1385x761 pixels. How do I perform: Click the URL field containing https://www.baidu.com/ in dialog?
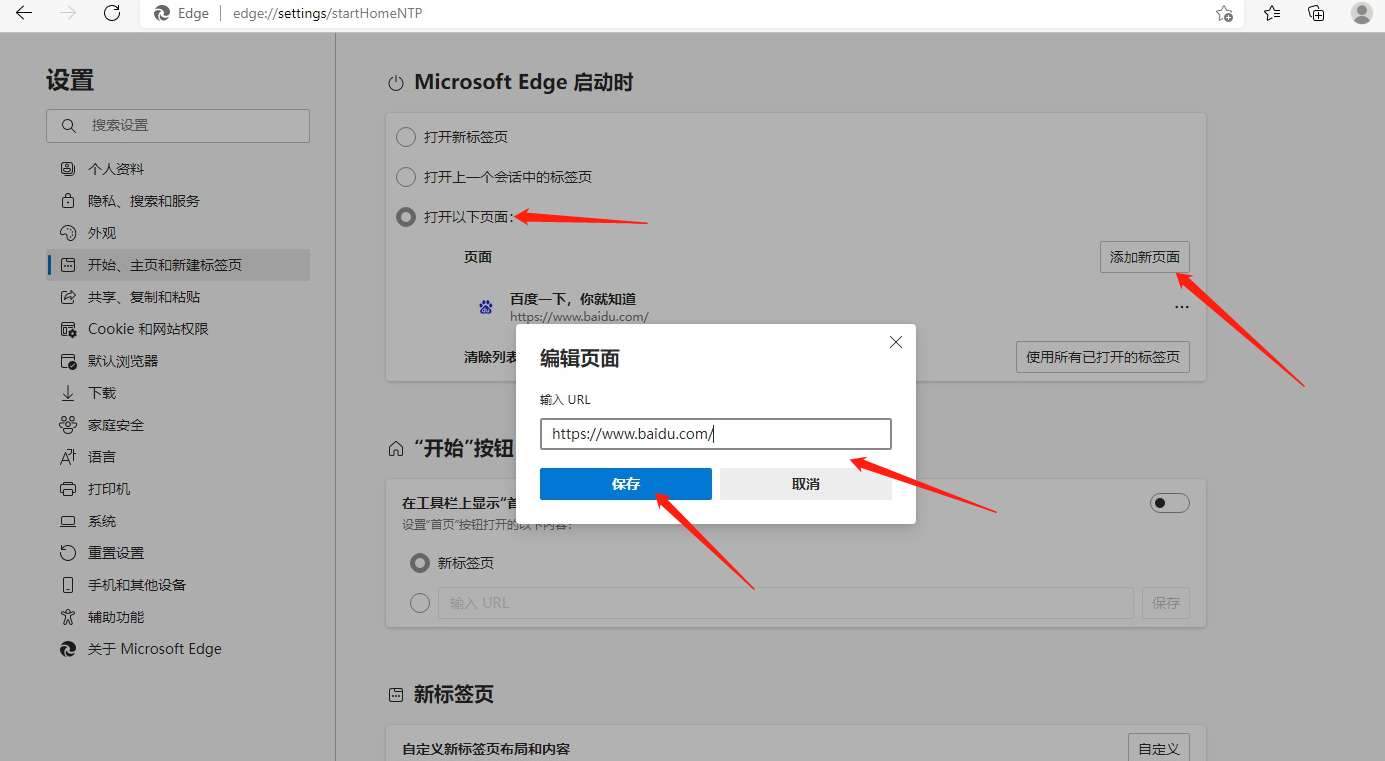click(x=716, y=434)
